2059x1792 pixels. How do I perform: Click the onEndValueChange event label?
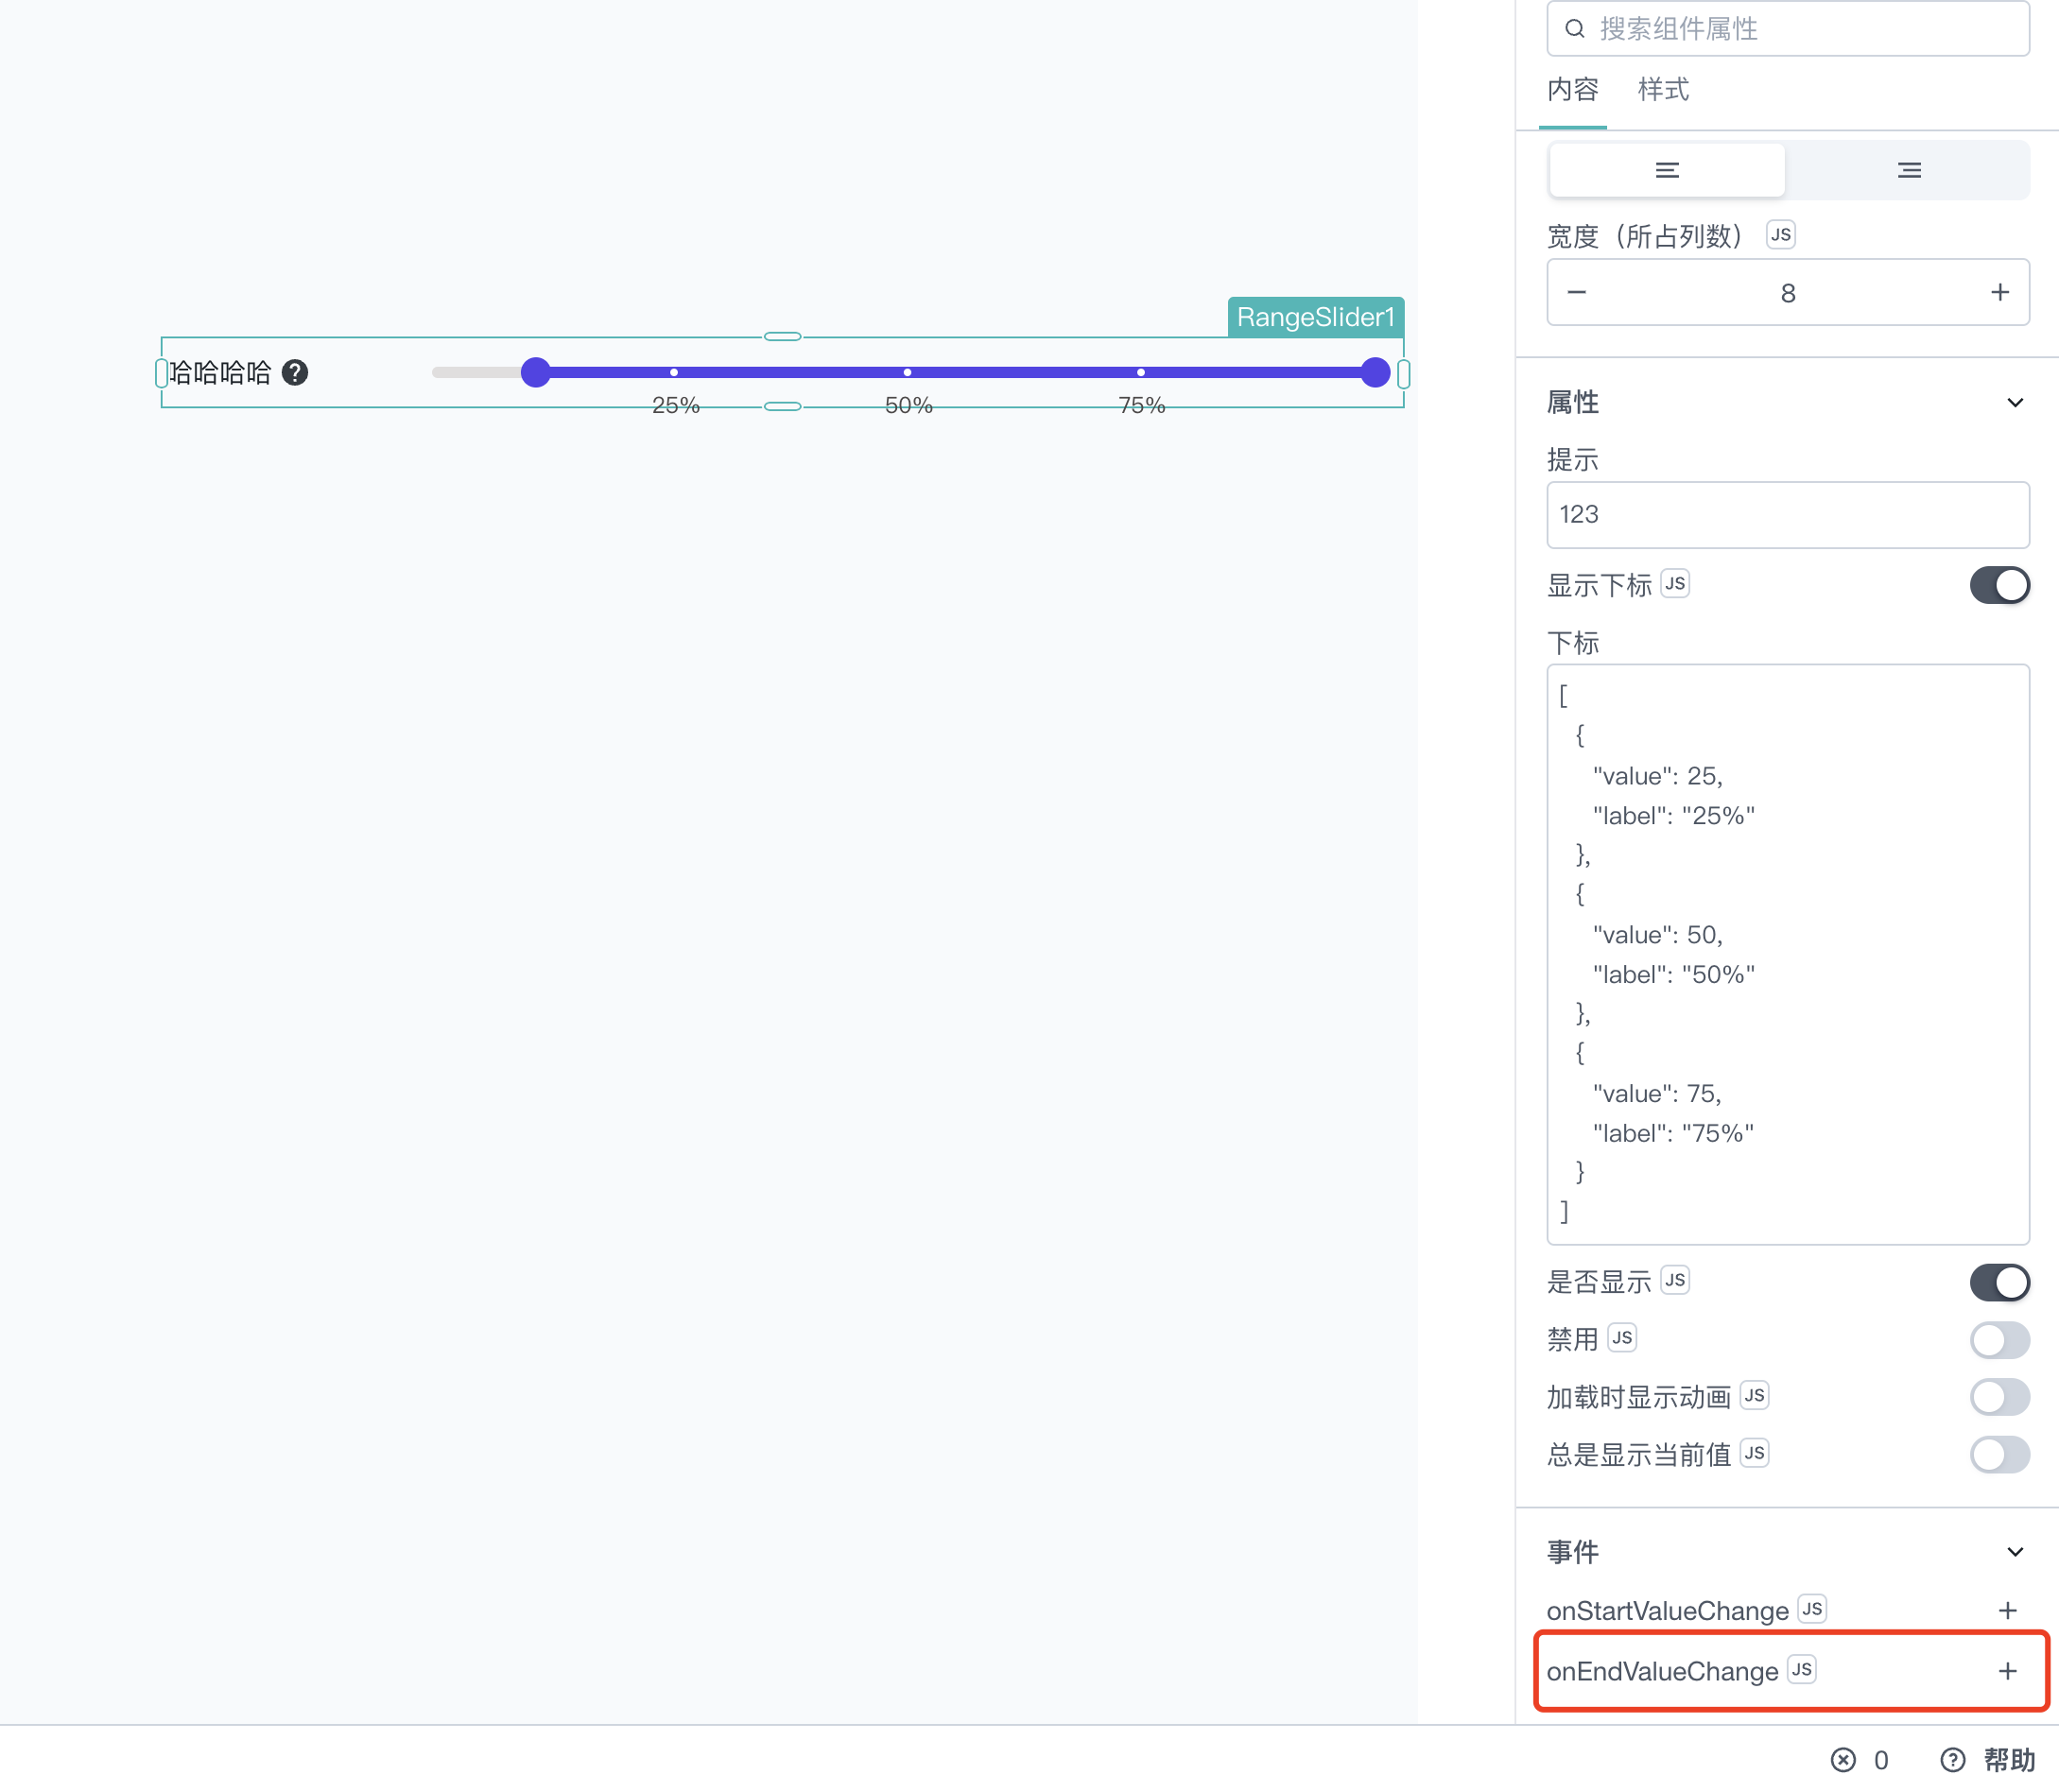(x=1662, y=1671)
